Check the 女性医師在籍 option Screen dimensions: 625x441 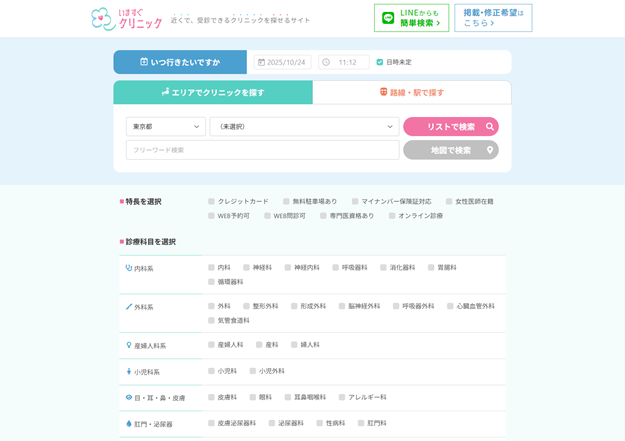(x=449, y=201)
